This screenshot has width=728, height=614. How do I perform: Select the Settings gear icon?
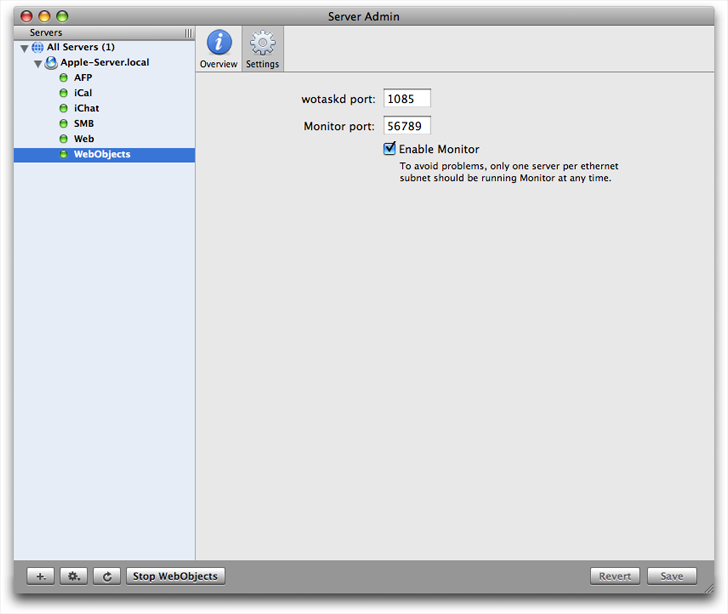[262, 43]
